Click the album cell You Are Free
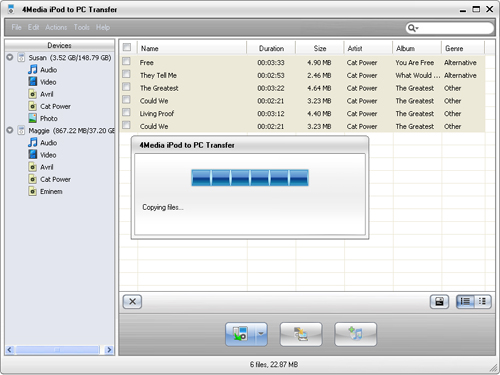Image resolution: width=500 pixels, height=375 pixels. (x=415, y=63)
